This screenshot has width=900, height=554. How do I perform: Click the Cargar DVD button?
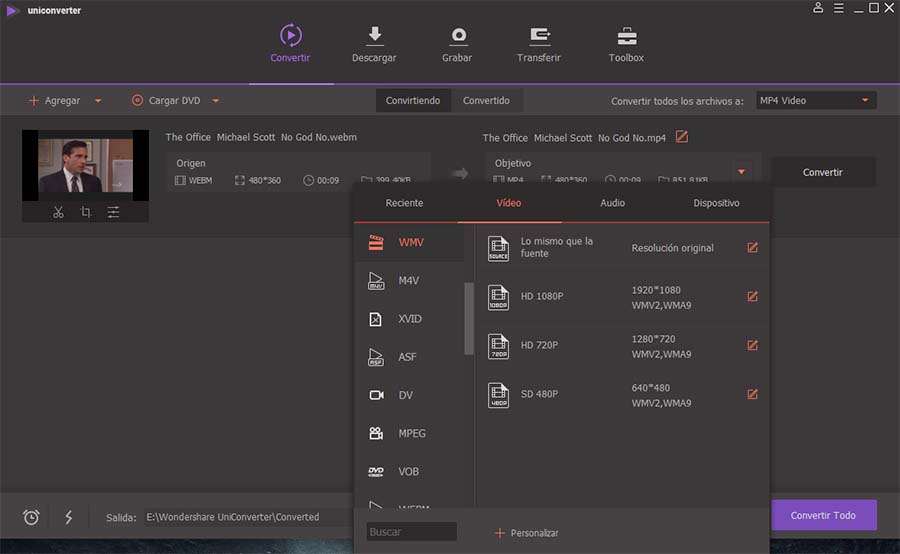pos(166,100)
